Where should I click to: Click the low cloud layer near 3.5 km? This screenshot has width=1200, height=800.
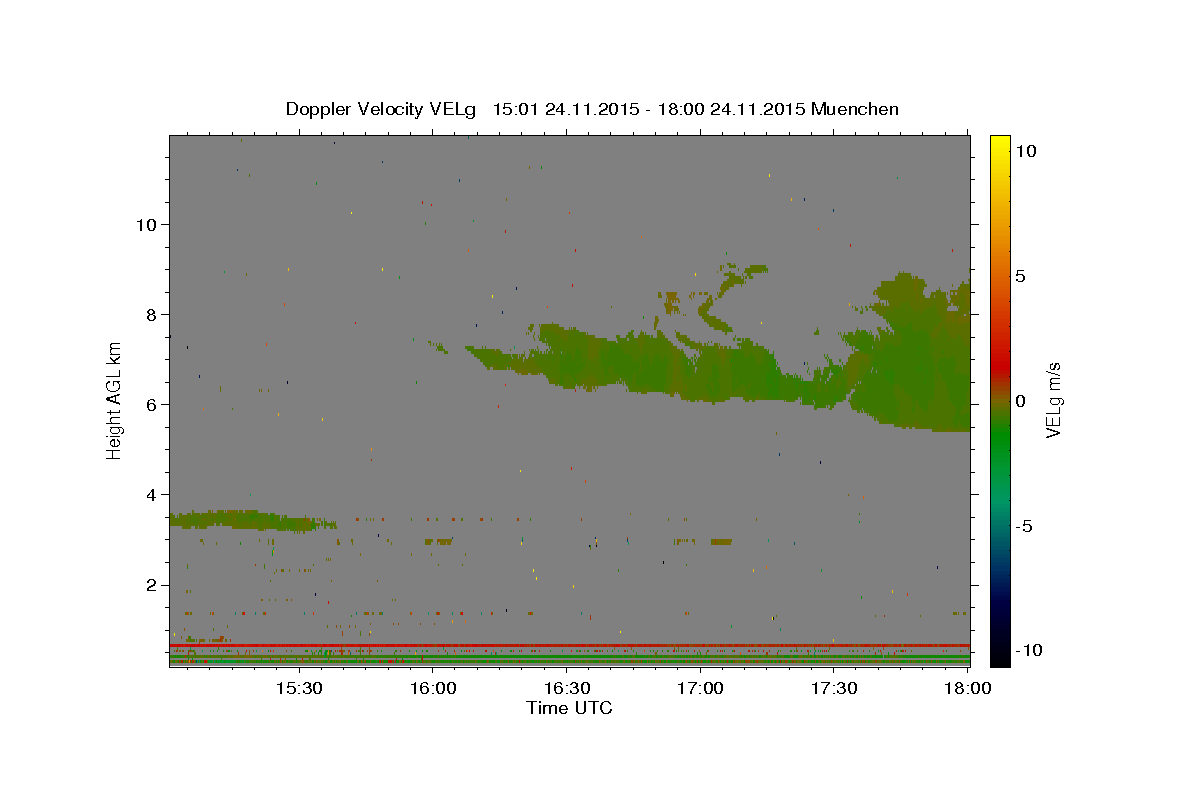250,520
